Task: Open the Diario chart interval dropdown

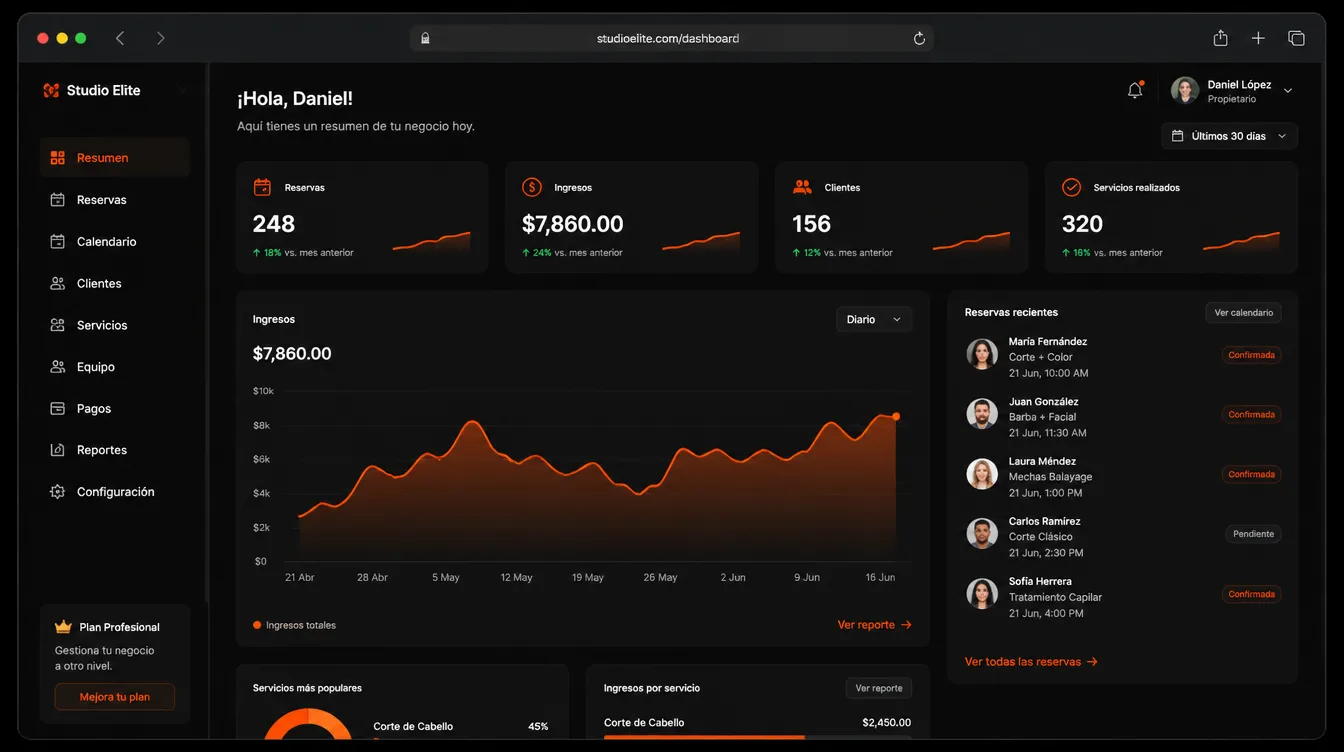Action: pos(874,320)
